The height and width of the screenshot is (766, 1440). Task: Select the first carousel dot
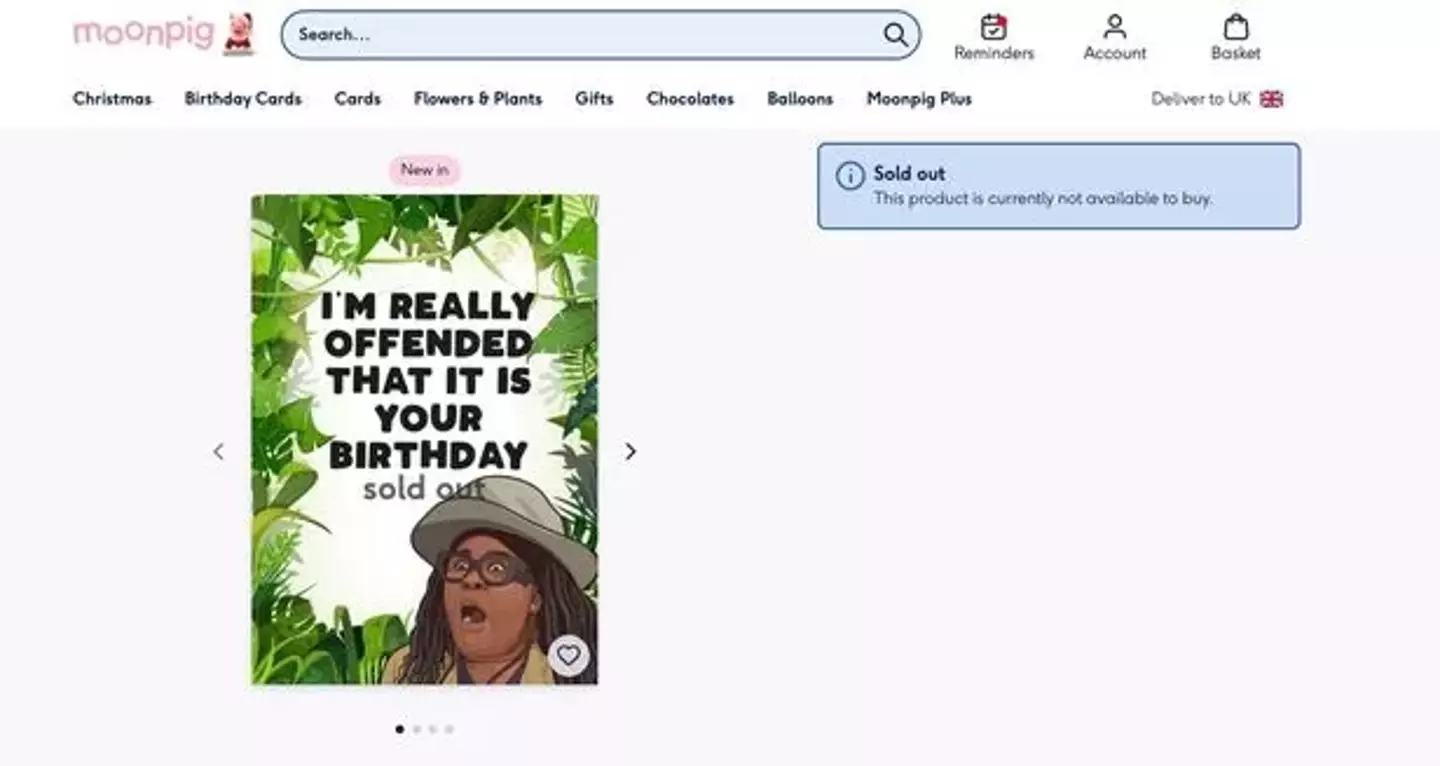tap(400, 729)
